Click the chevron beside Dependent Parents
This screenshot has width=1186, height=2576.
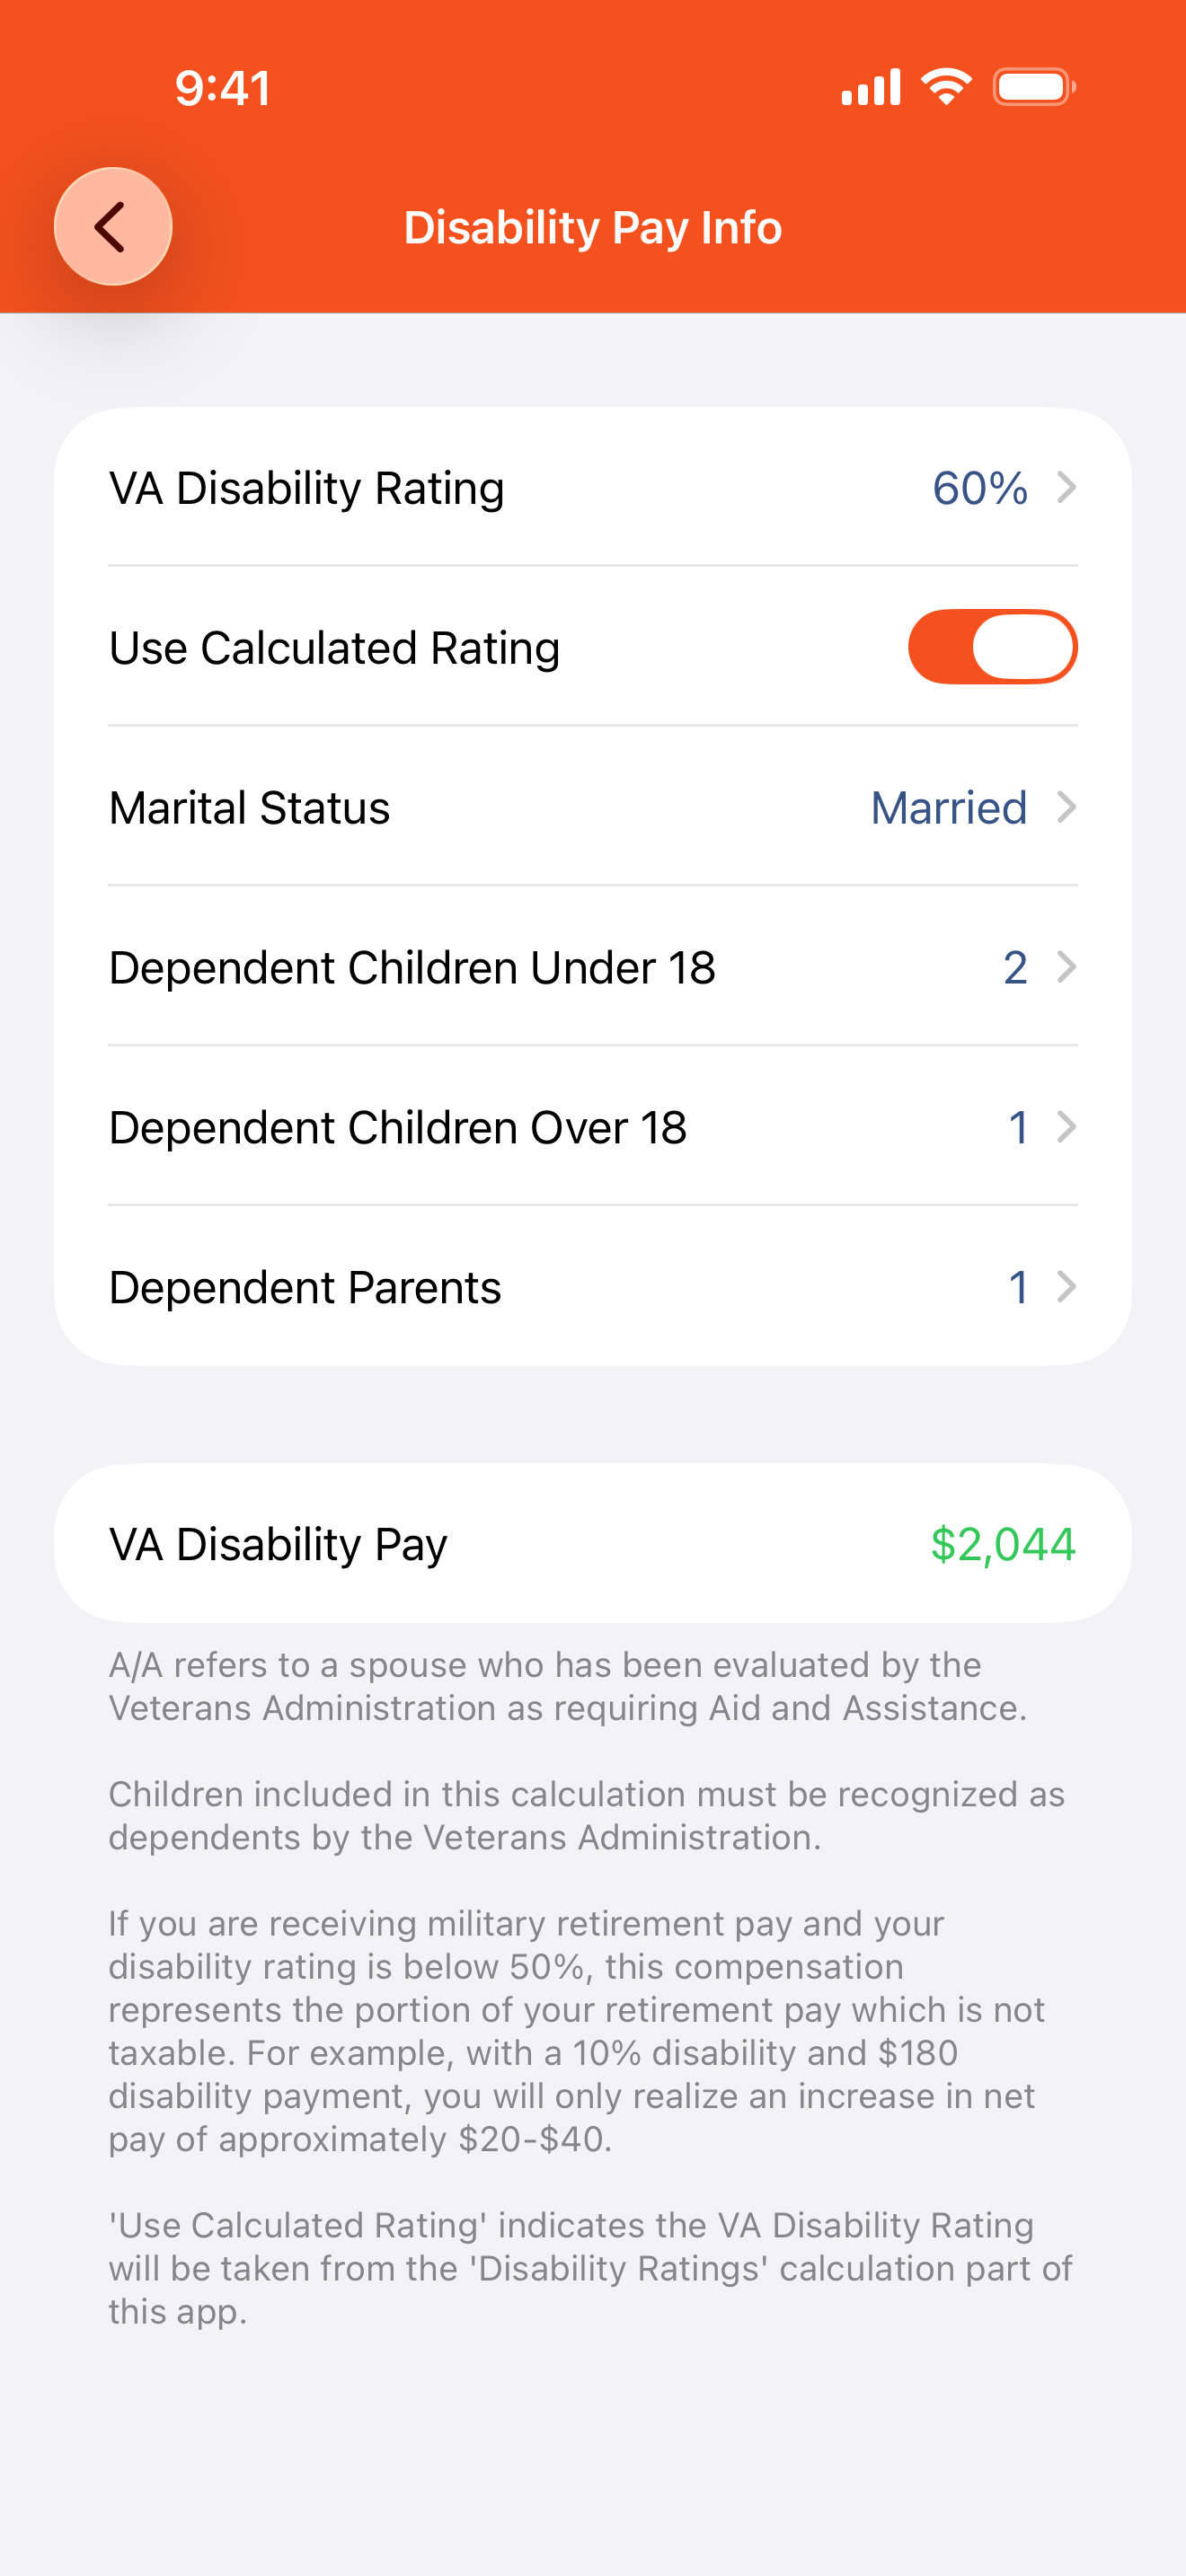coord(1066,1287)
